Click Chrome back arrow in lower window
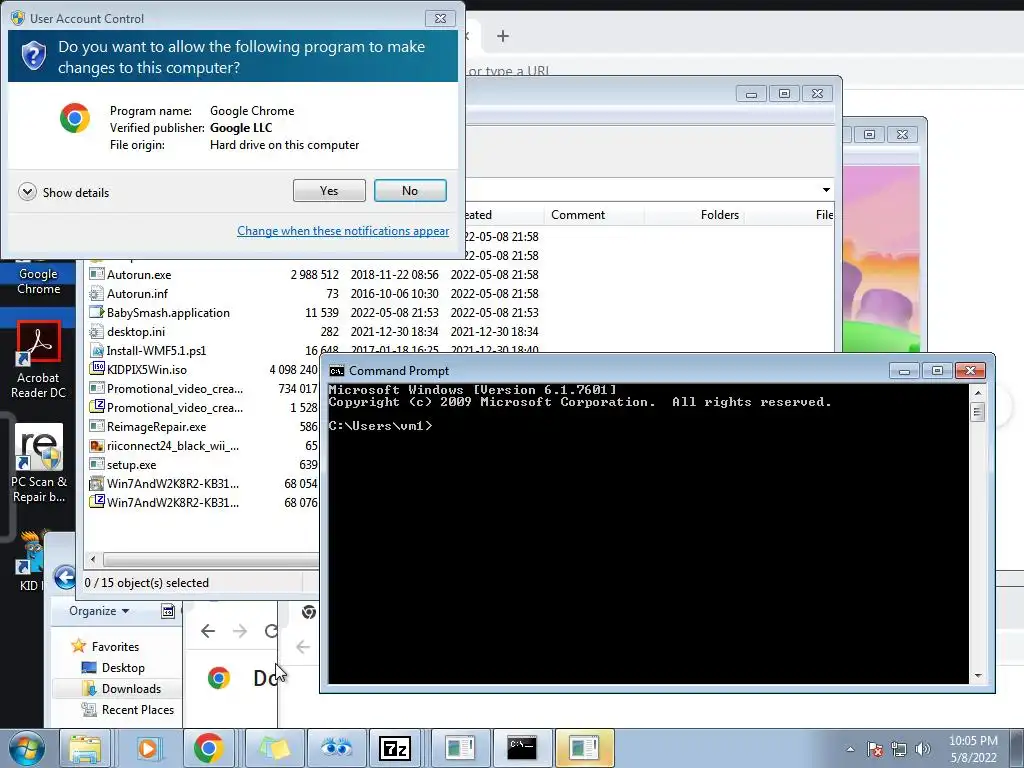This screenshot has height=768, width=1024. tap(208, 631)
